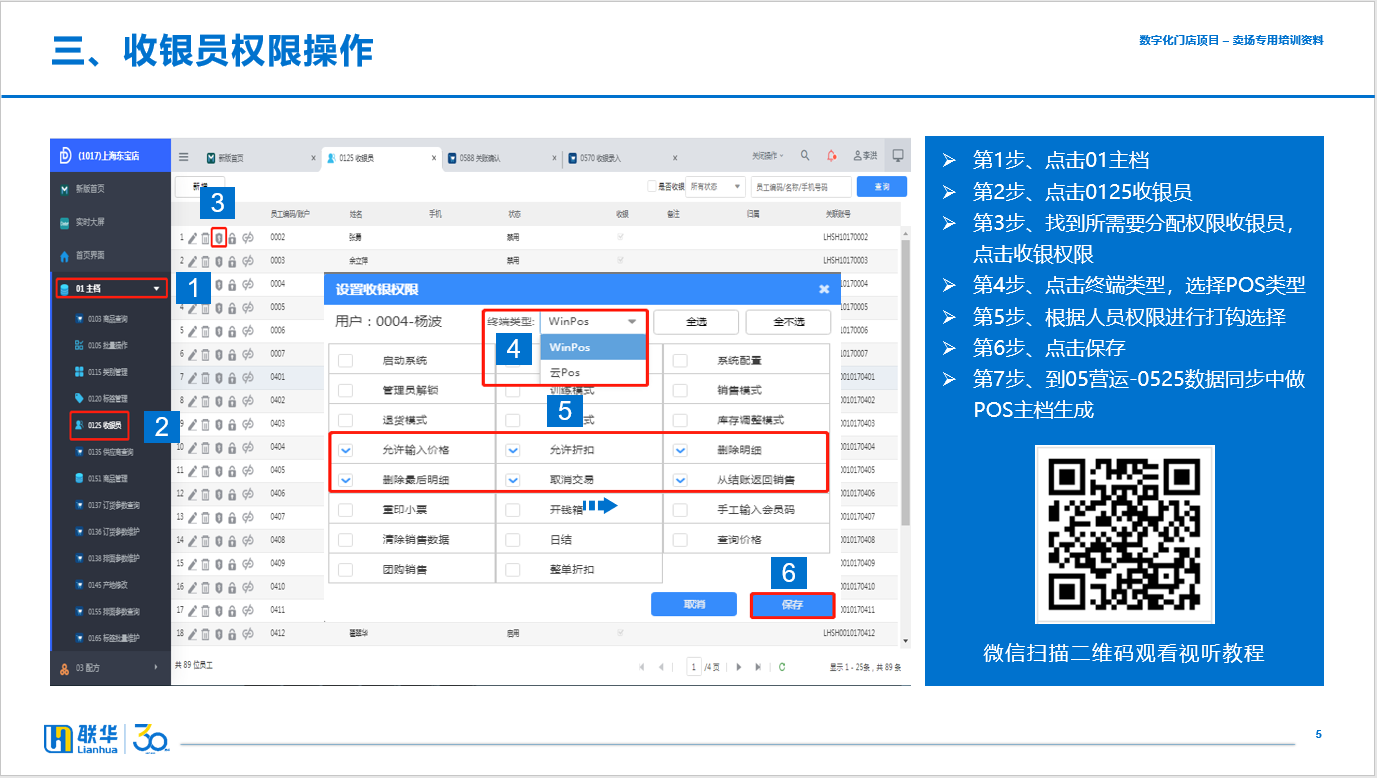Screen dimensions: 1377x778
Task: Click the lock icon for employee 0005
Action: point(232,308)
